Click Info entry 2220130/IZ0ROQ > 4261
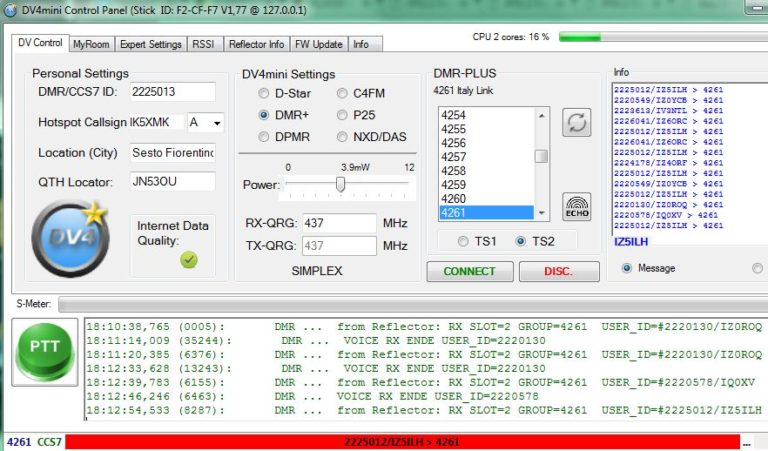Screen dimensions: 768x451 668,205
